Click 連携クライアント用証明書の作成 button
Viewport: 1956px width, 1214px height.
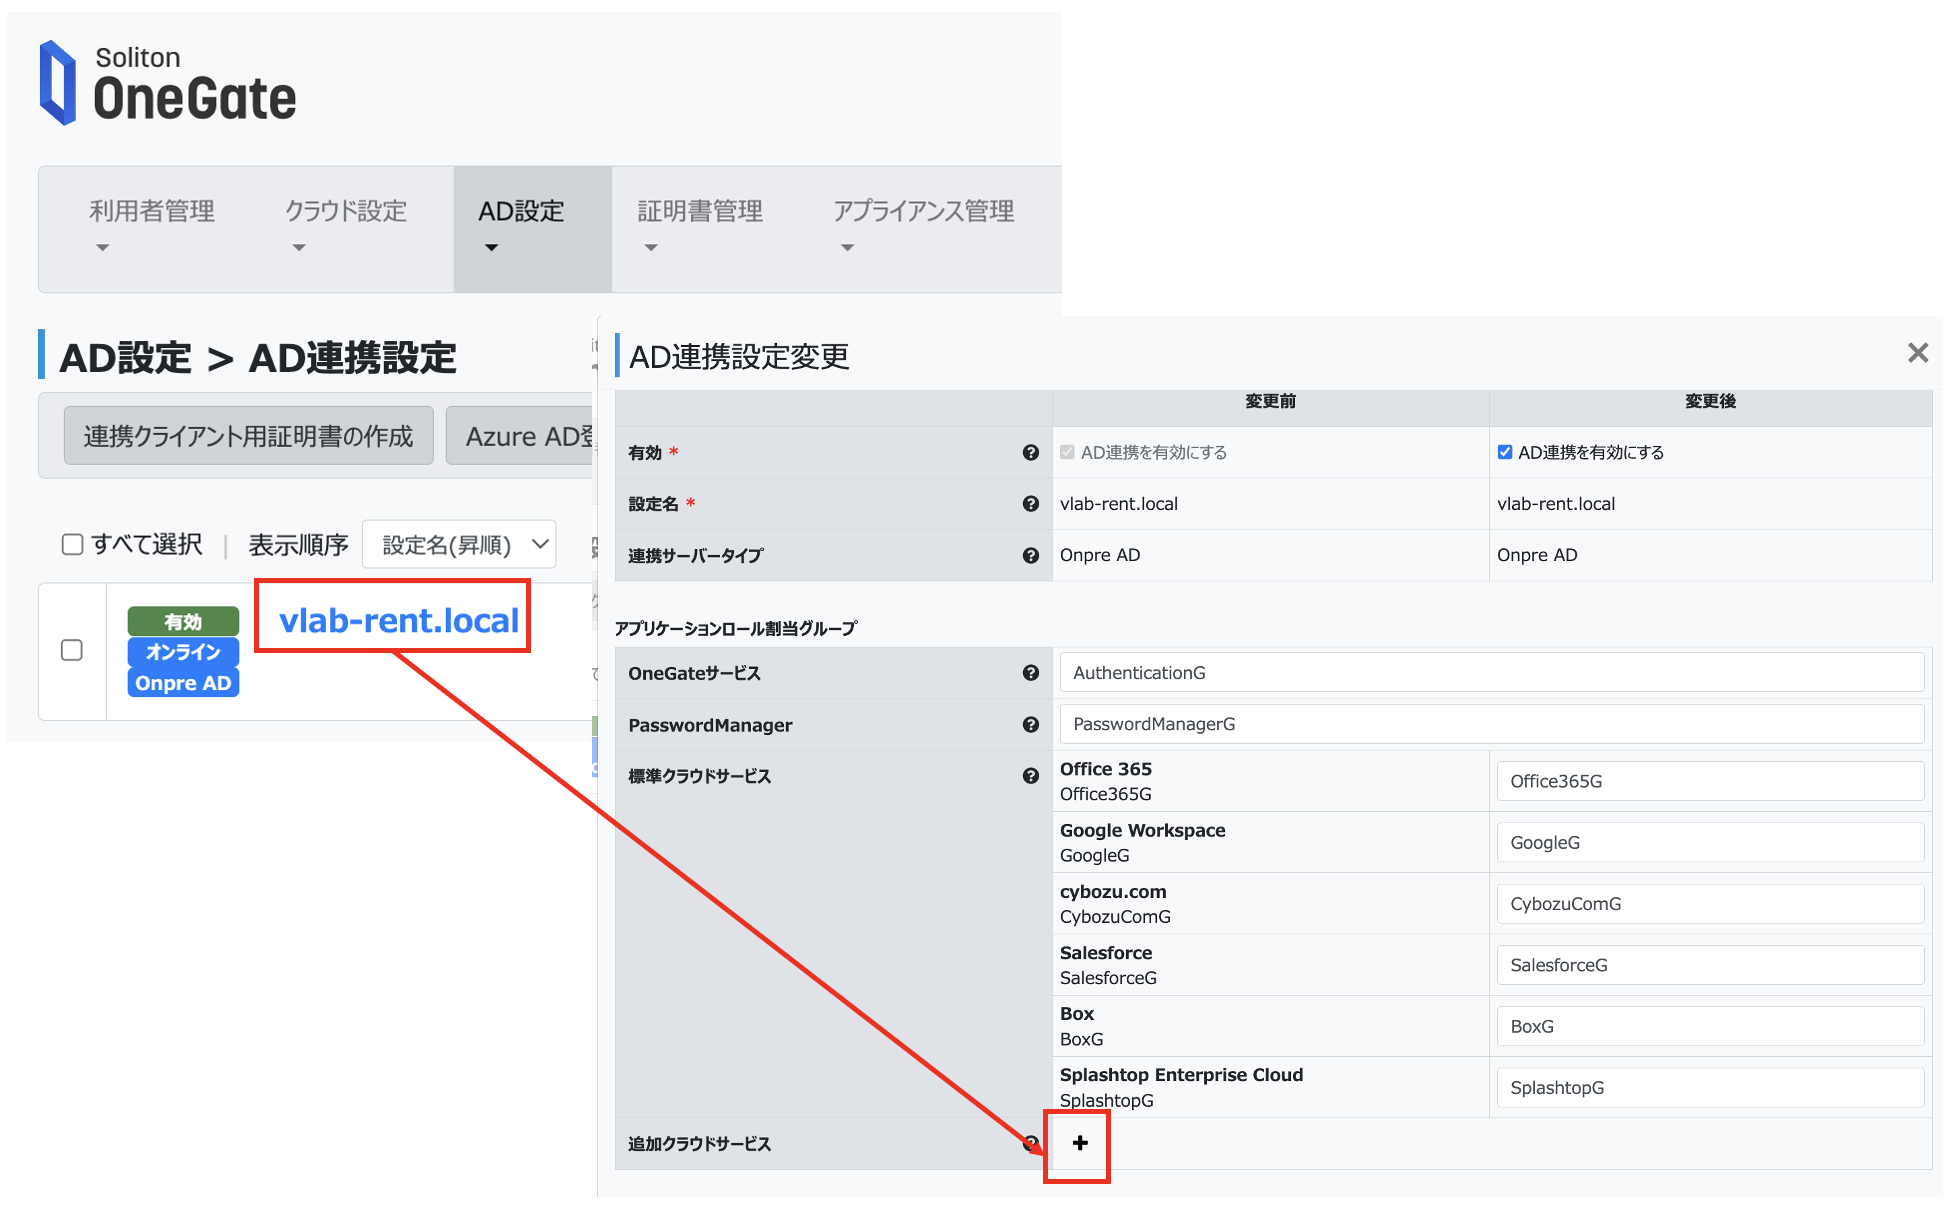pos(247,435)
